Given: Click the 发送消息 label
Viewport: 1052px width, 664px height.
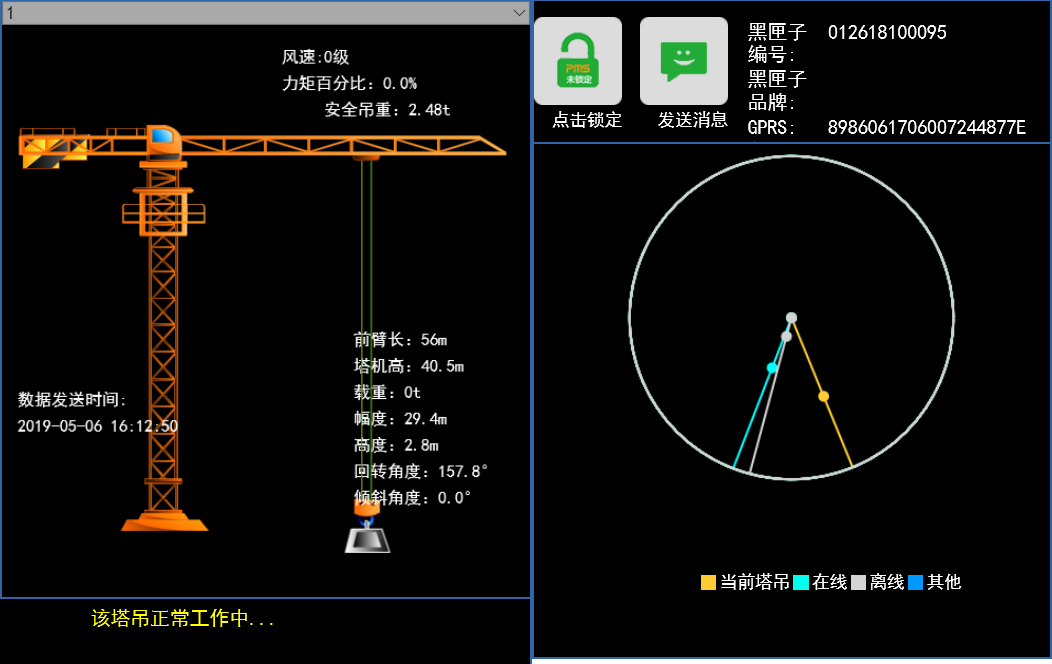Looking at the screenshot, I should (692, 120).
